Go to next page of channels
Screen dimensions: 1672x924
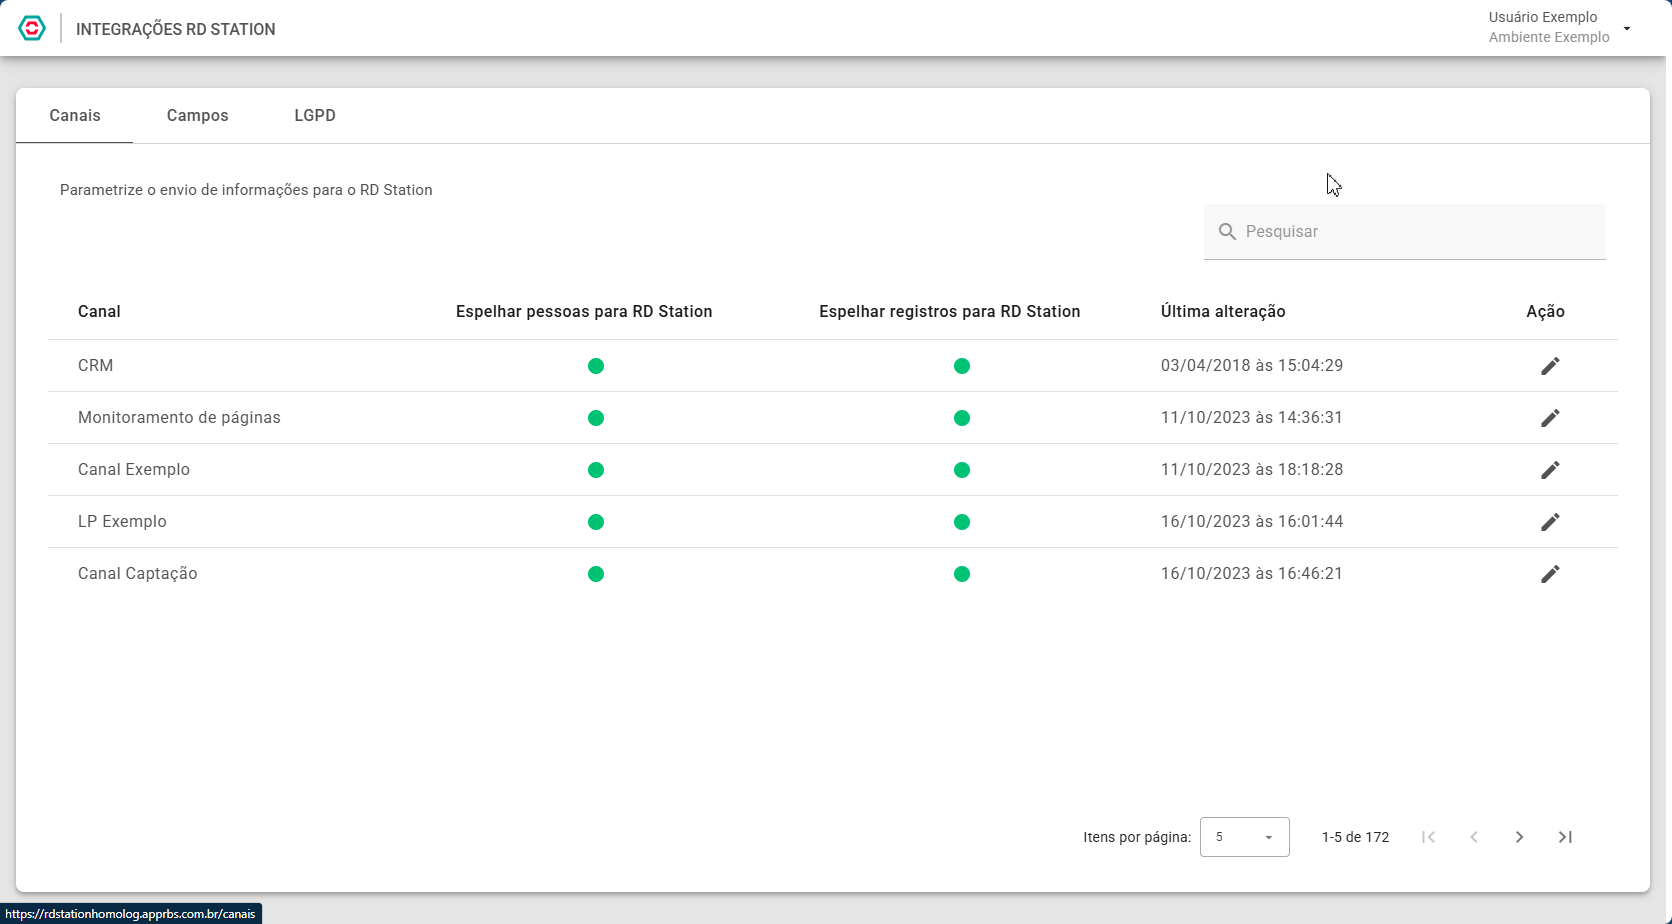1519,837
